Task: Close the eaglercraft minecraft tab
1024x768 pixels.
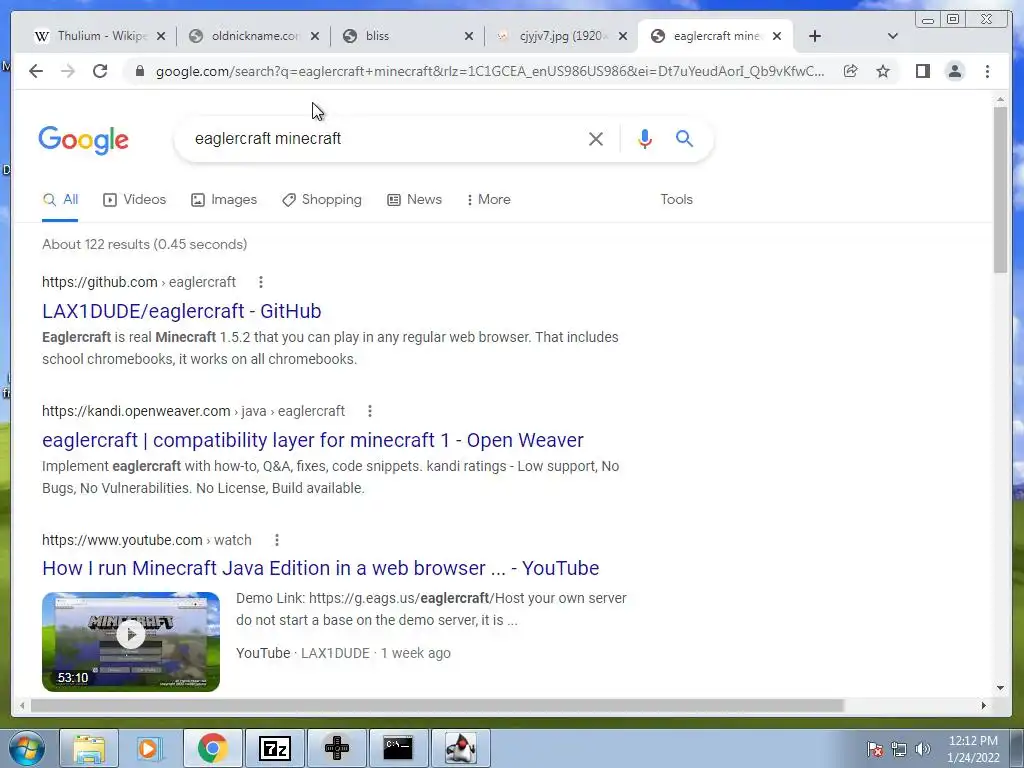Action: [776, 36]
